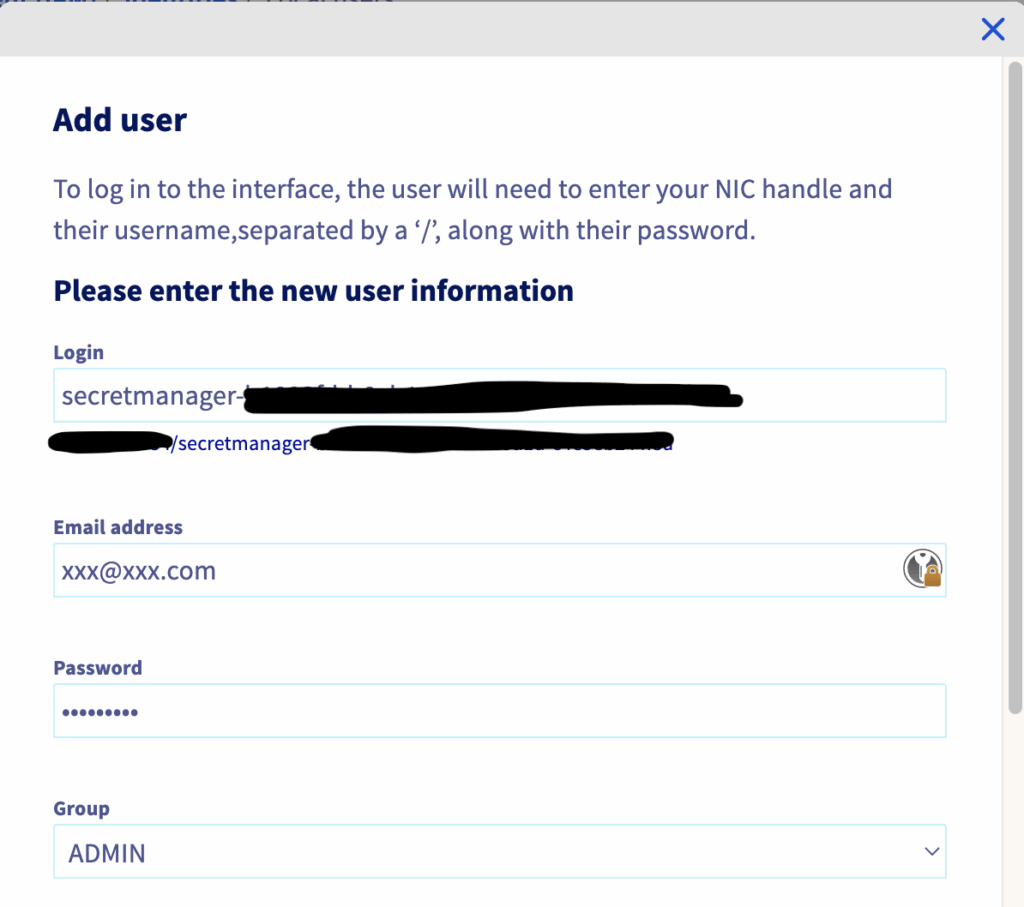1024x907 pixels.
Task: Close the Add user dialog
Action: click(x=992, y=29)
